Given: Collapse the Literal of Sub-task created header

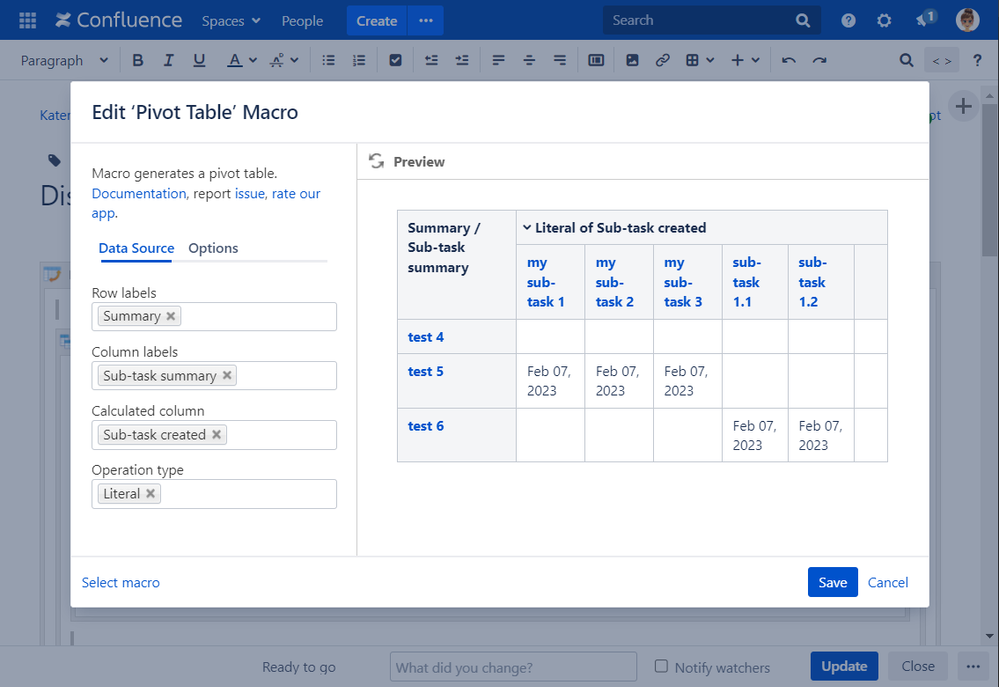Looking at the screenshot, I should click(527, 228).
